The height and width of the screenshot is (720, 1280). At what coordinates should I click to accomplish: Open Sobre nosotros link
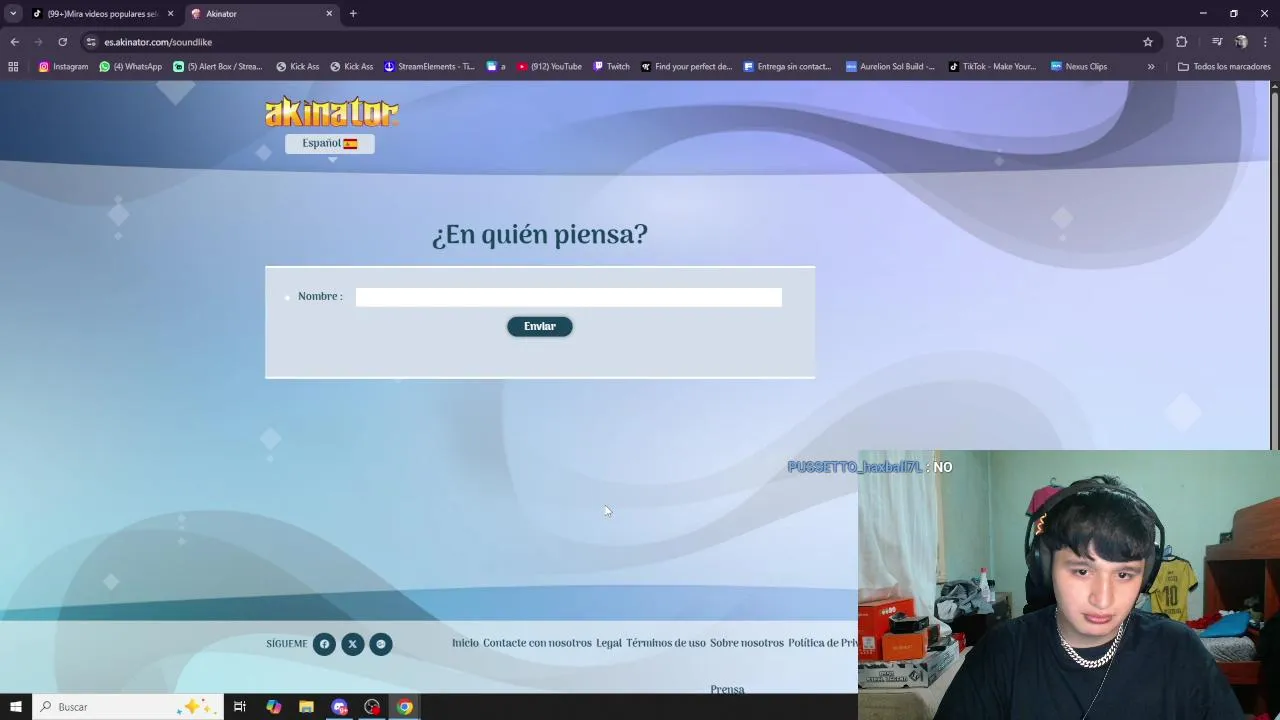coord(747,643)
